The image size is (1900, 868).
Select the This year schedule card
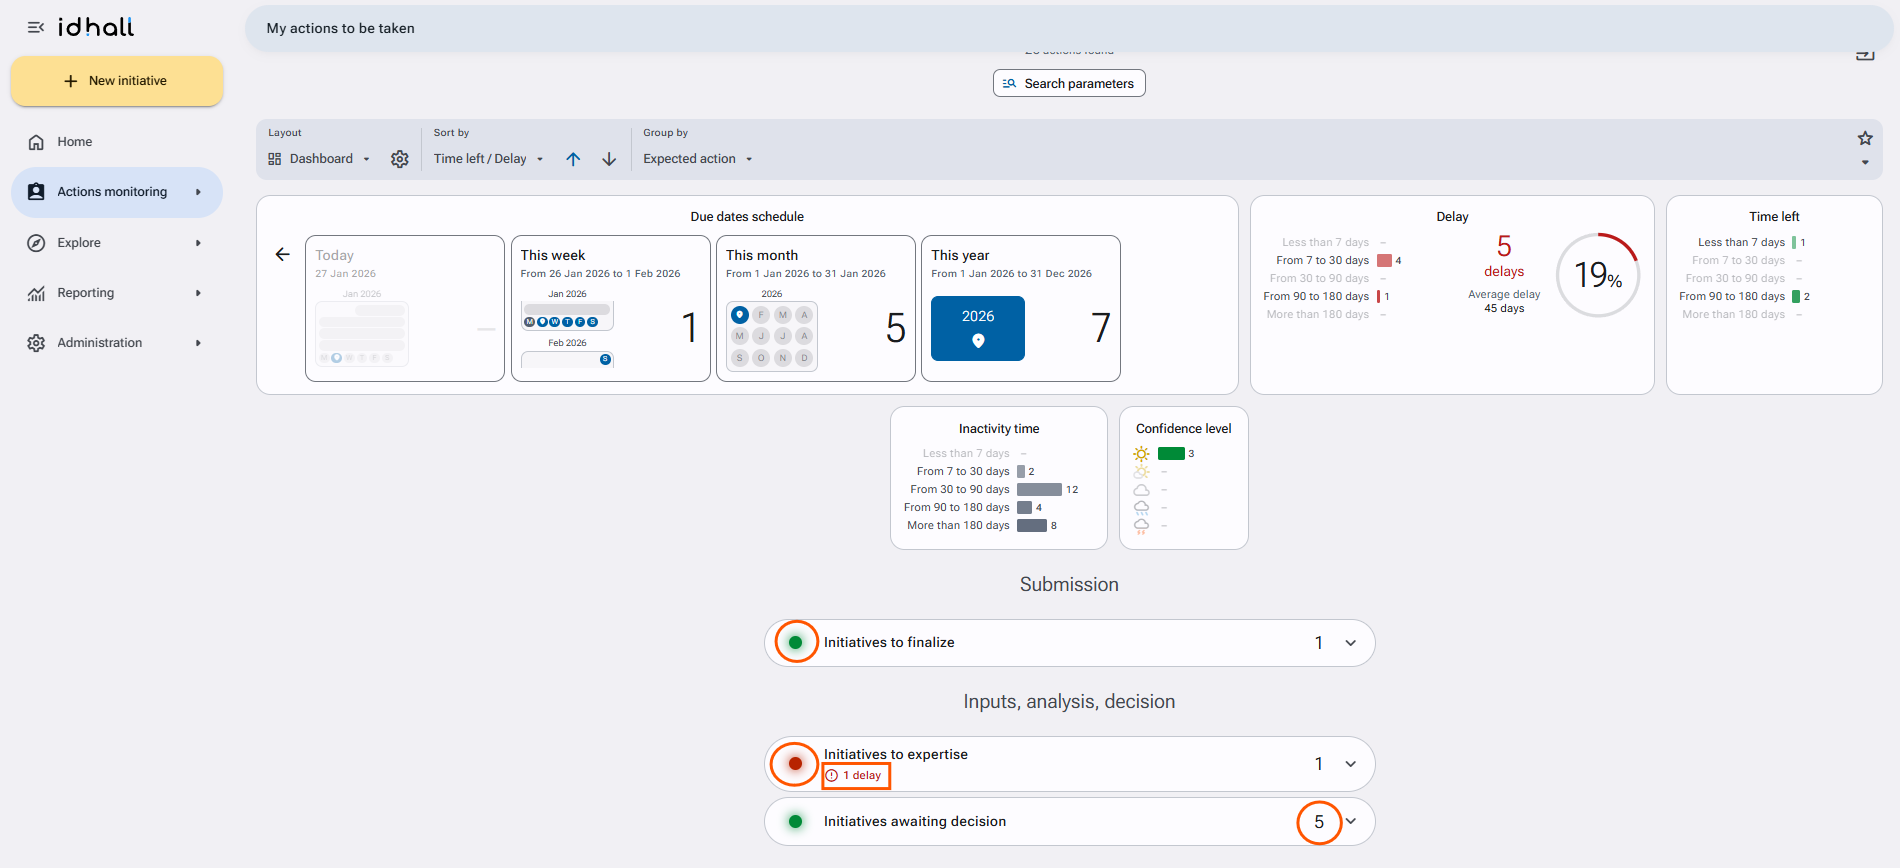1021,308
